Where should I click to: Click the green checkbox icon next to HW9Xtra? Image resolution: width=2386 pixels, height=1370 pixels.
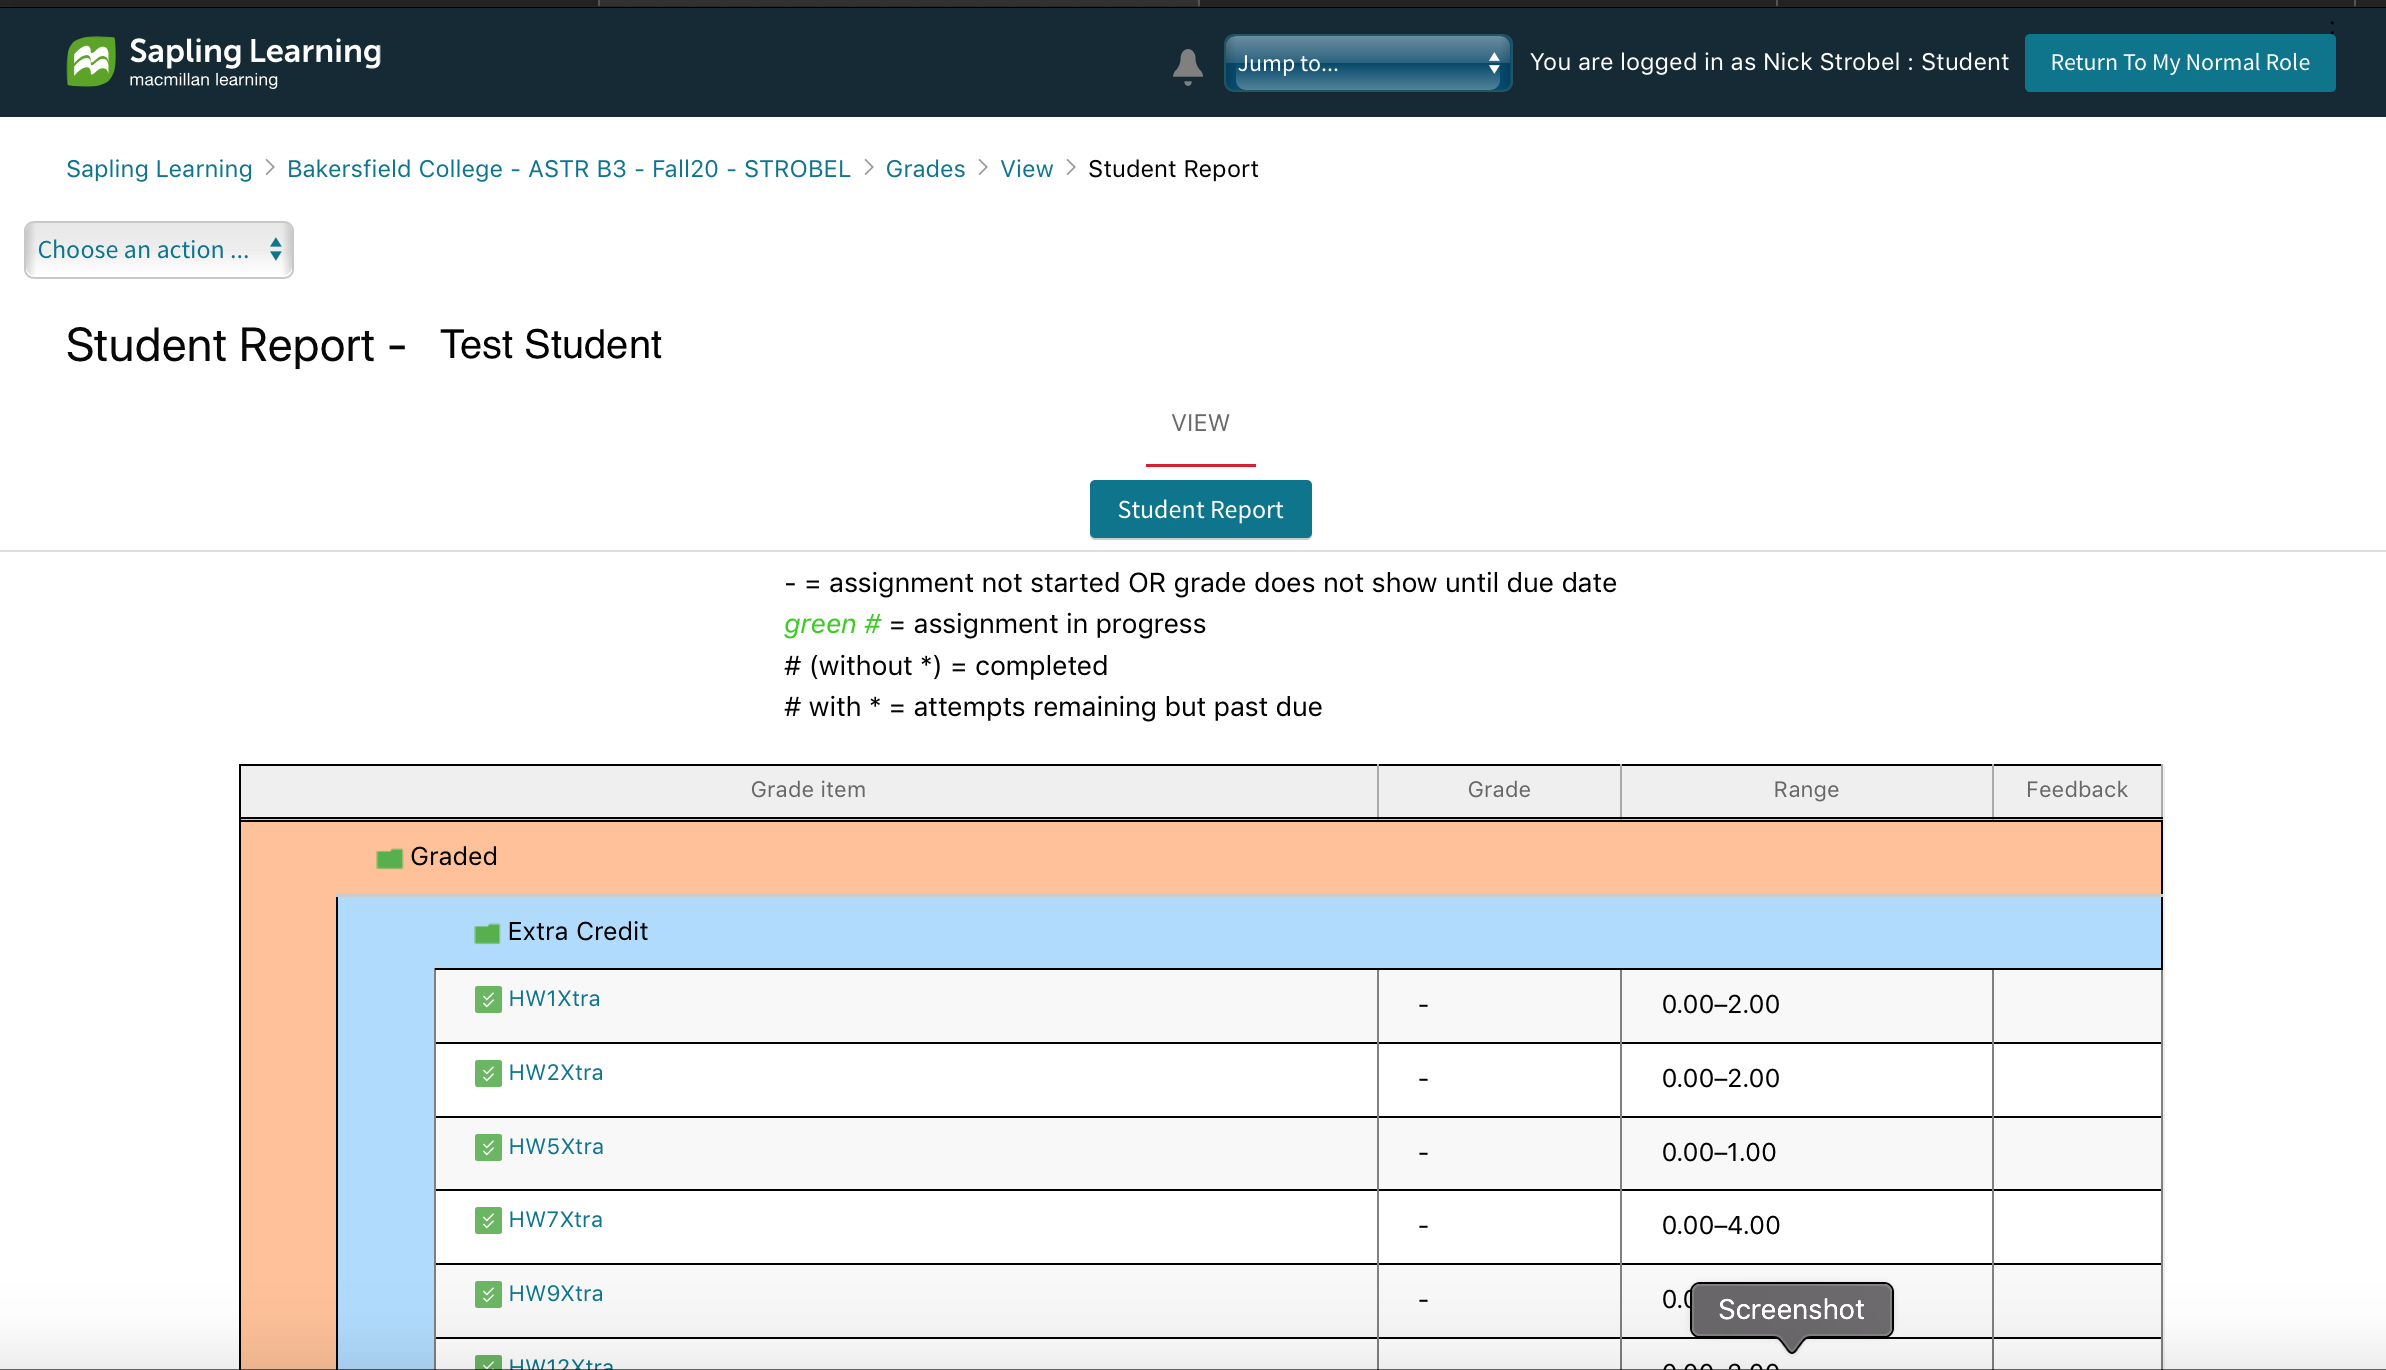(488, 1293)
